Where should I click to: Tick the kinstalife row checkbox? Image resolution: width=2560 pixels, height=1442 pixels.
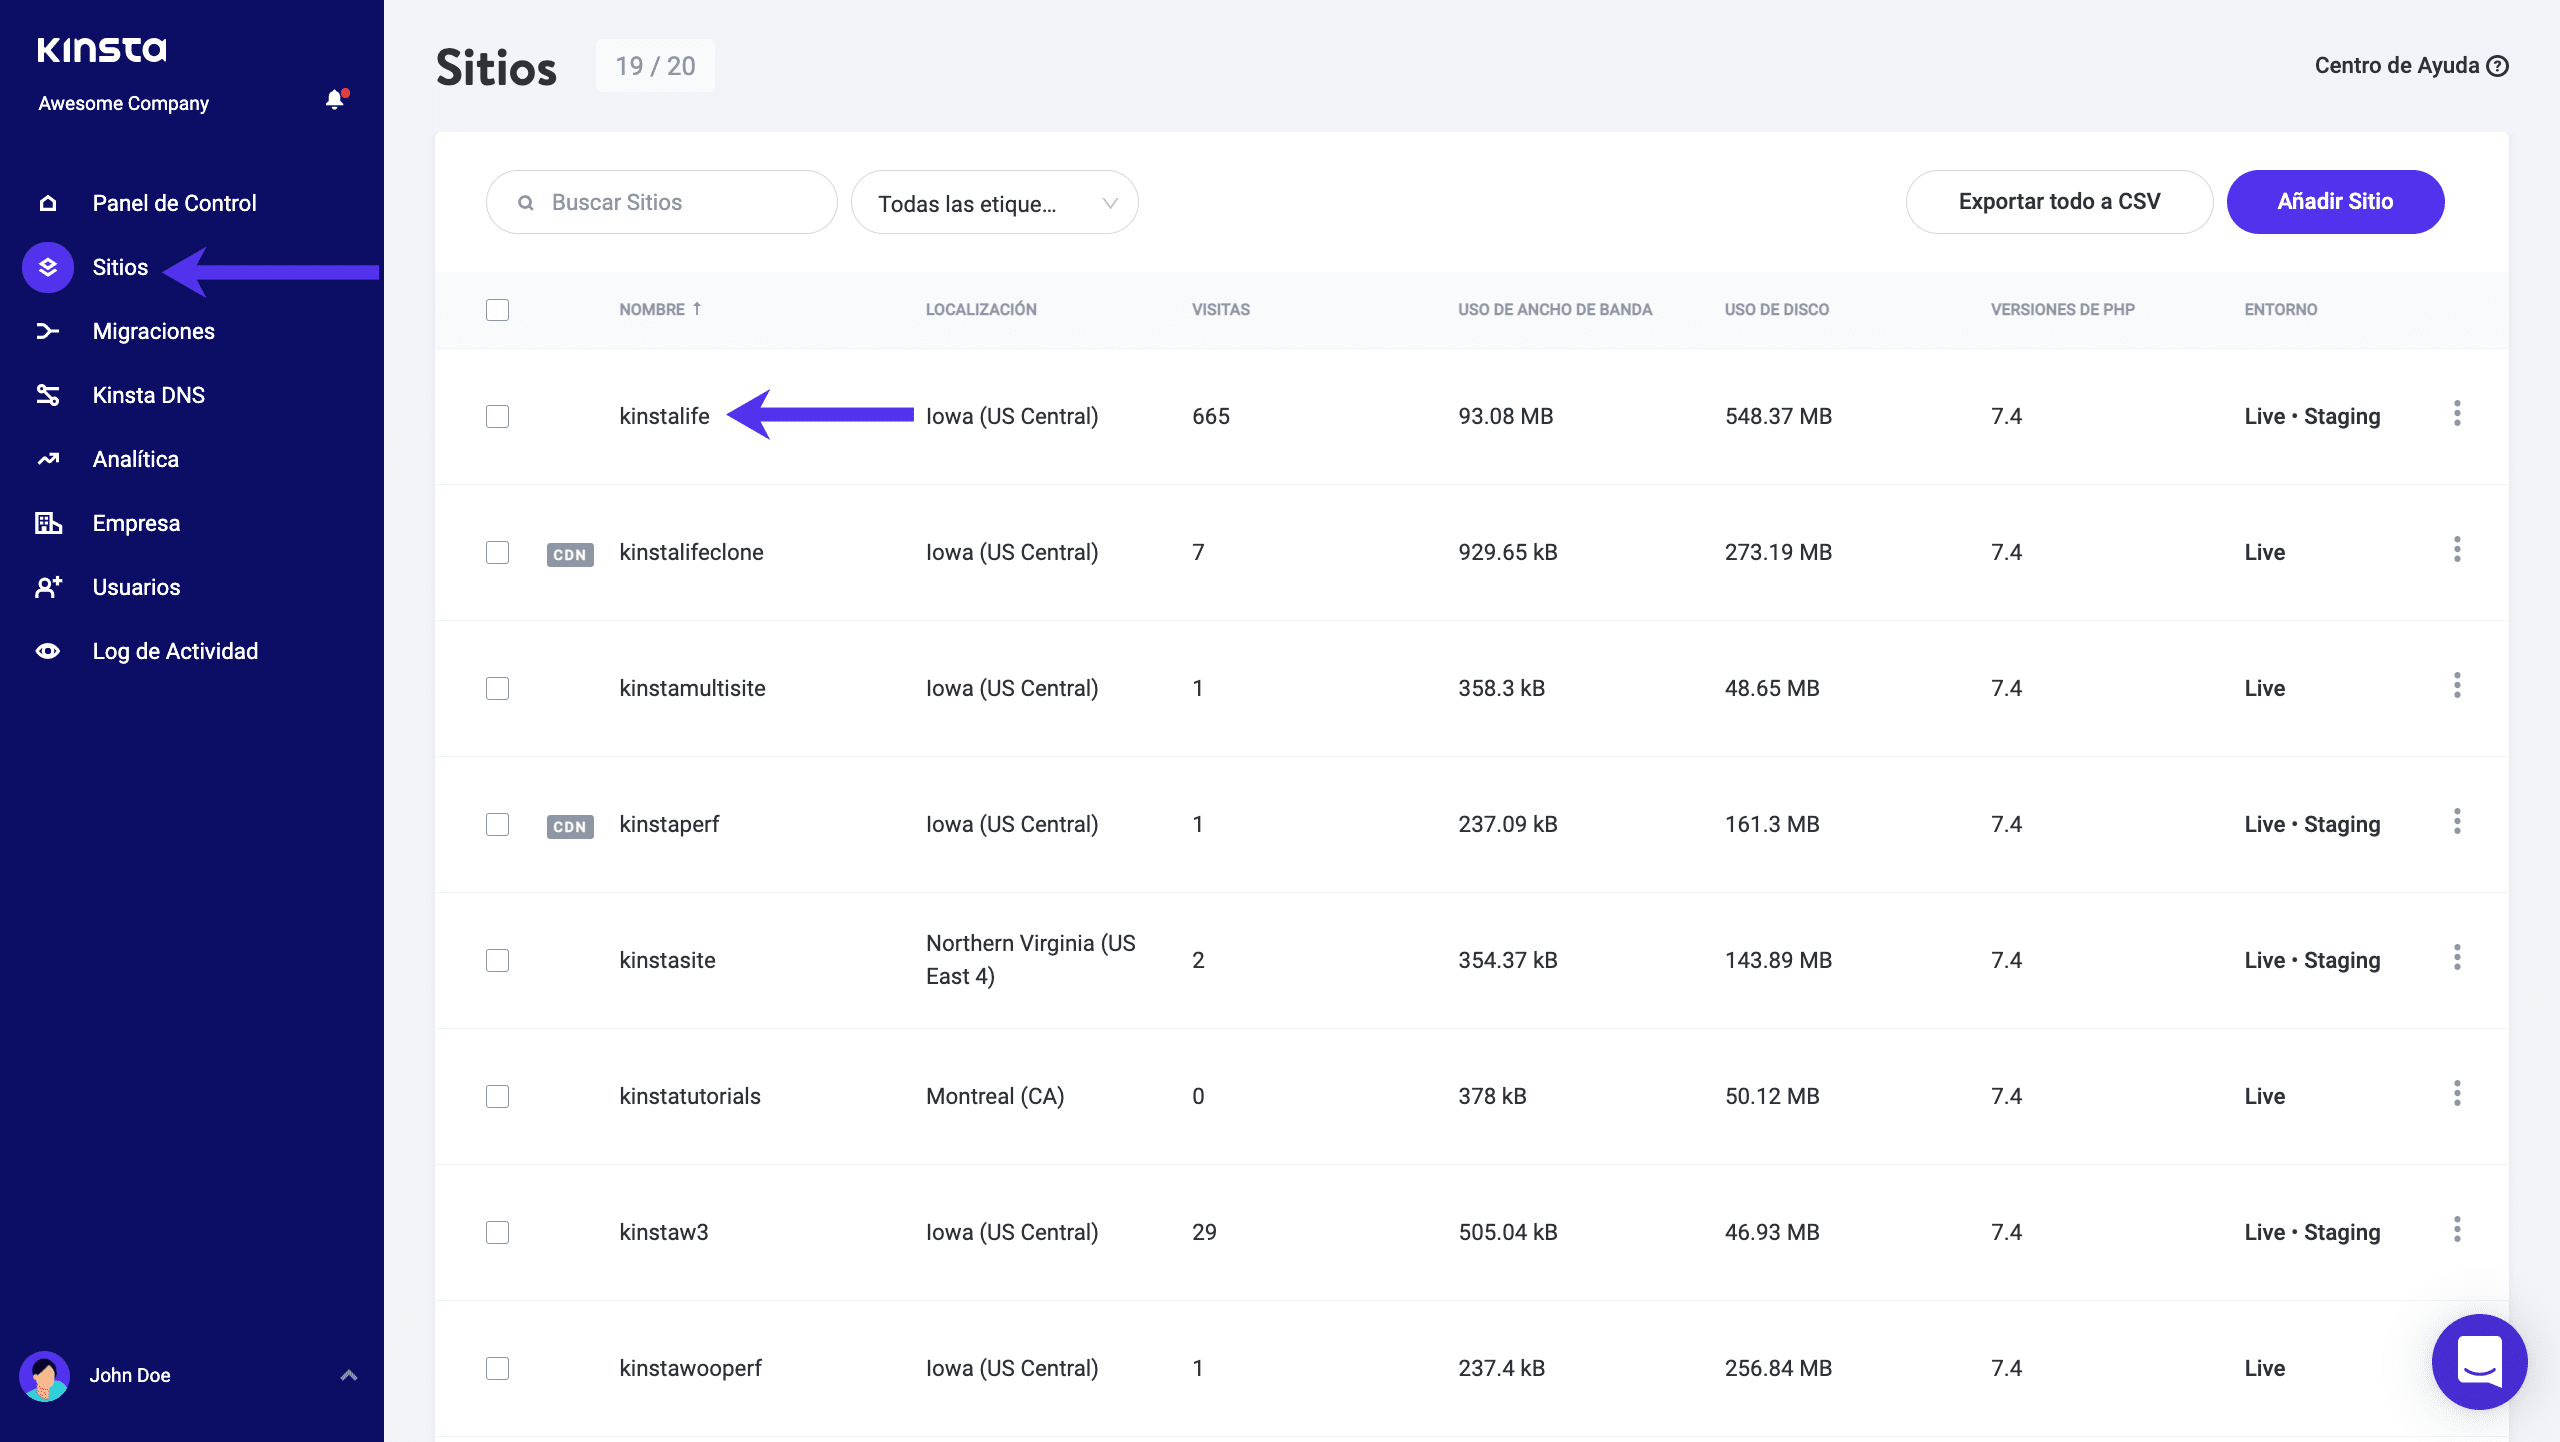coord(497,416)
